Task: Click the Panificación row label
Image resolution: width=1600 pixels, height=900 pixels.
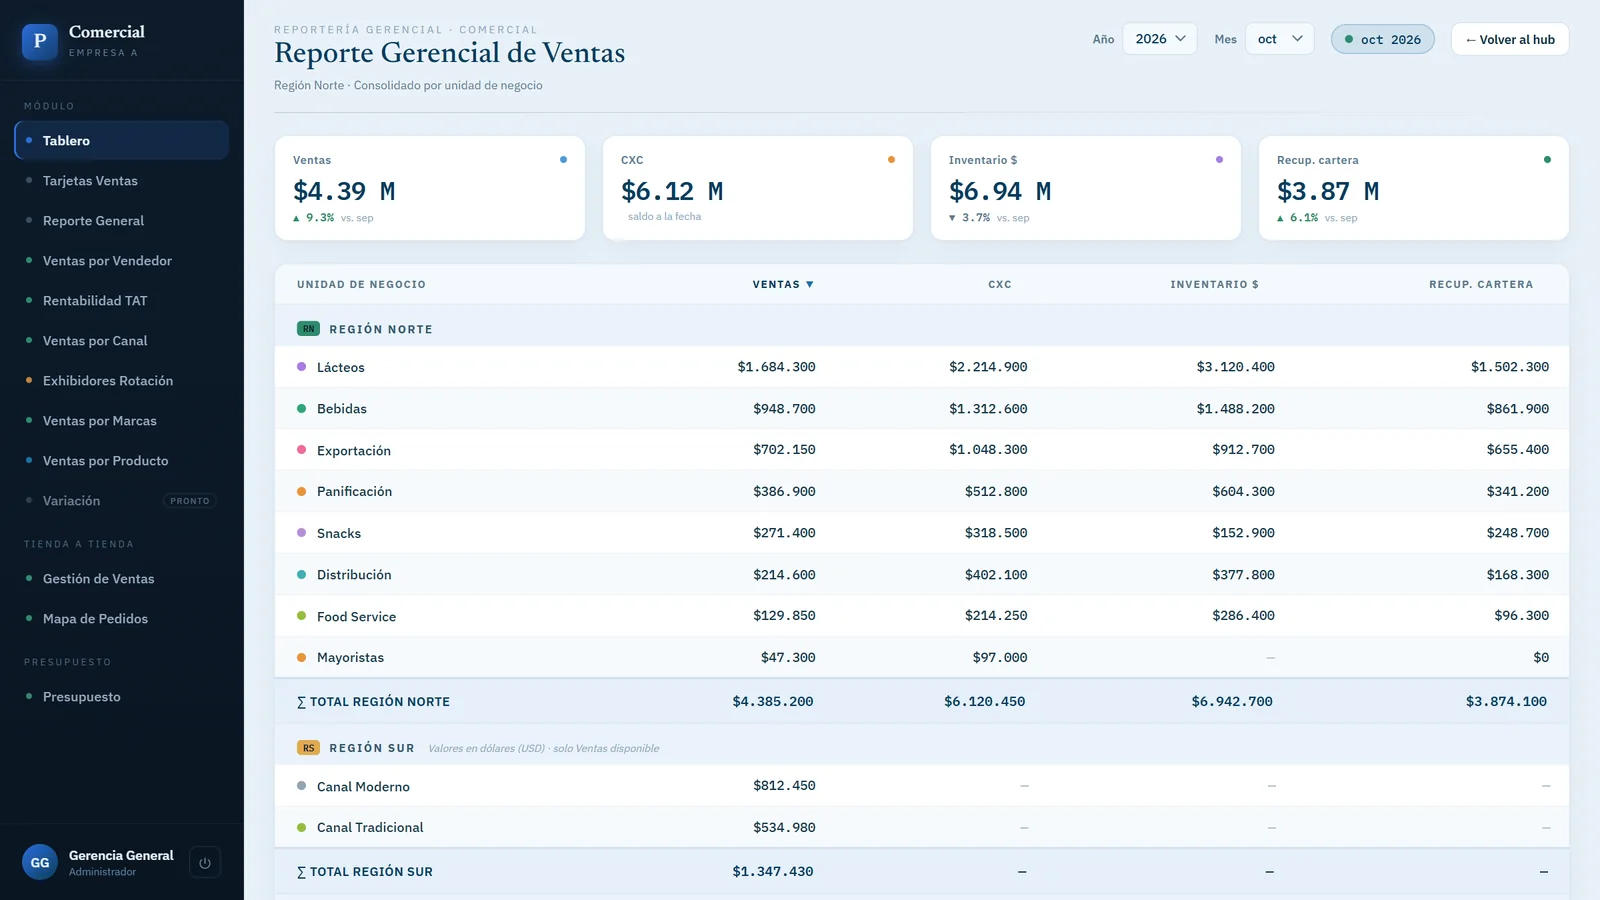Action: click(354, 492)
